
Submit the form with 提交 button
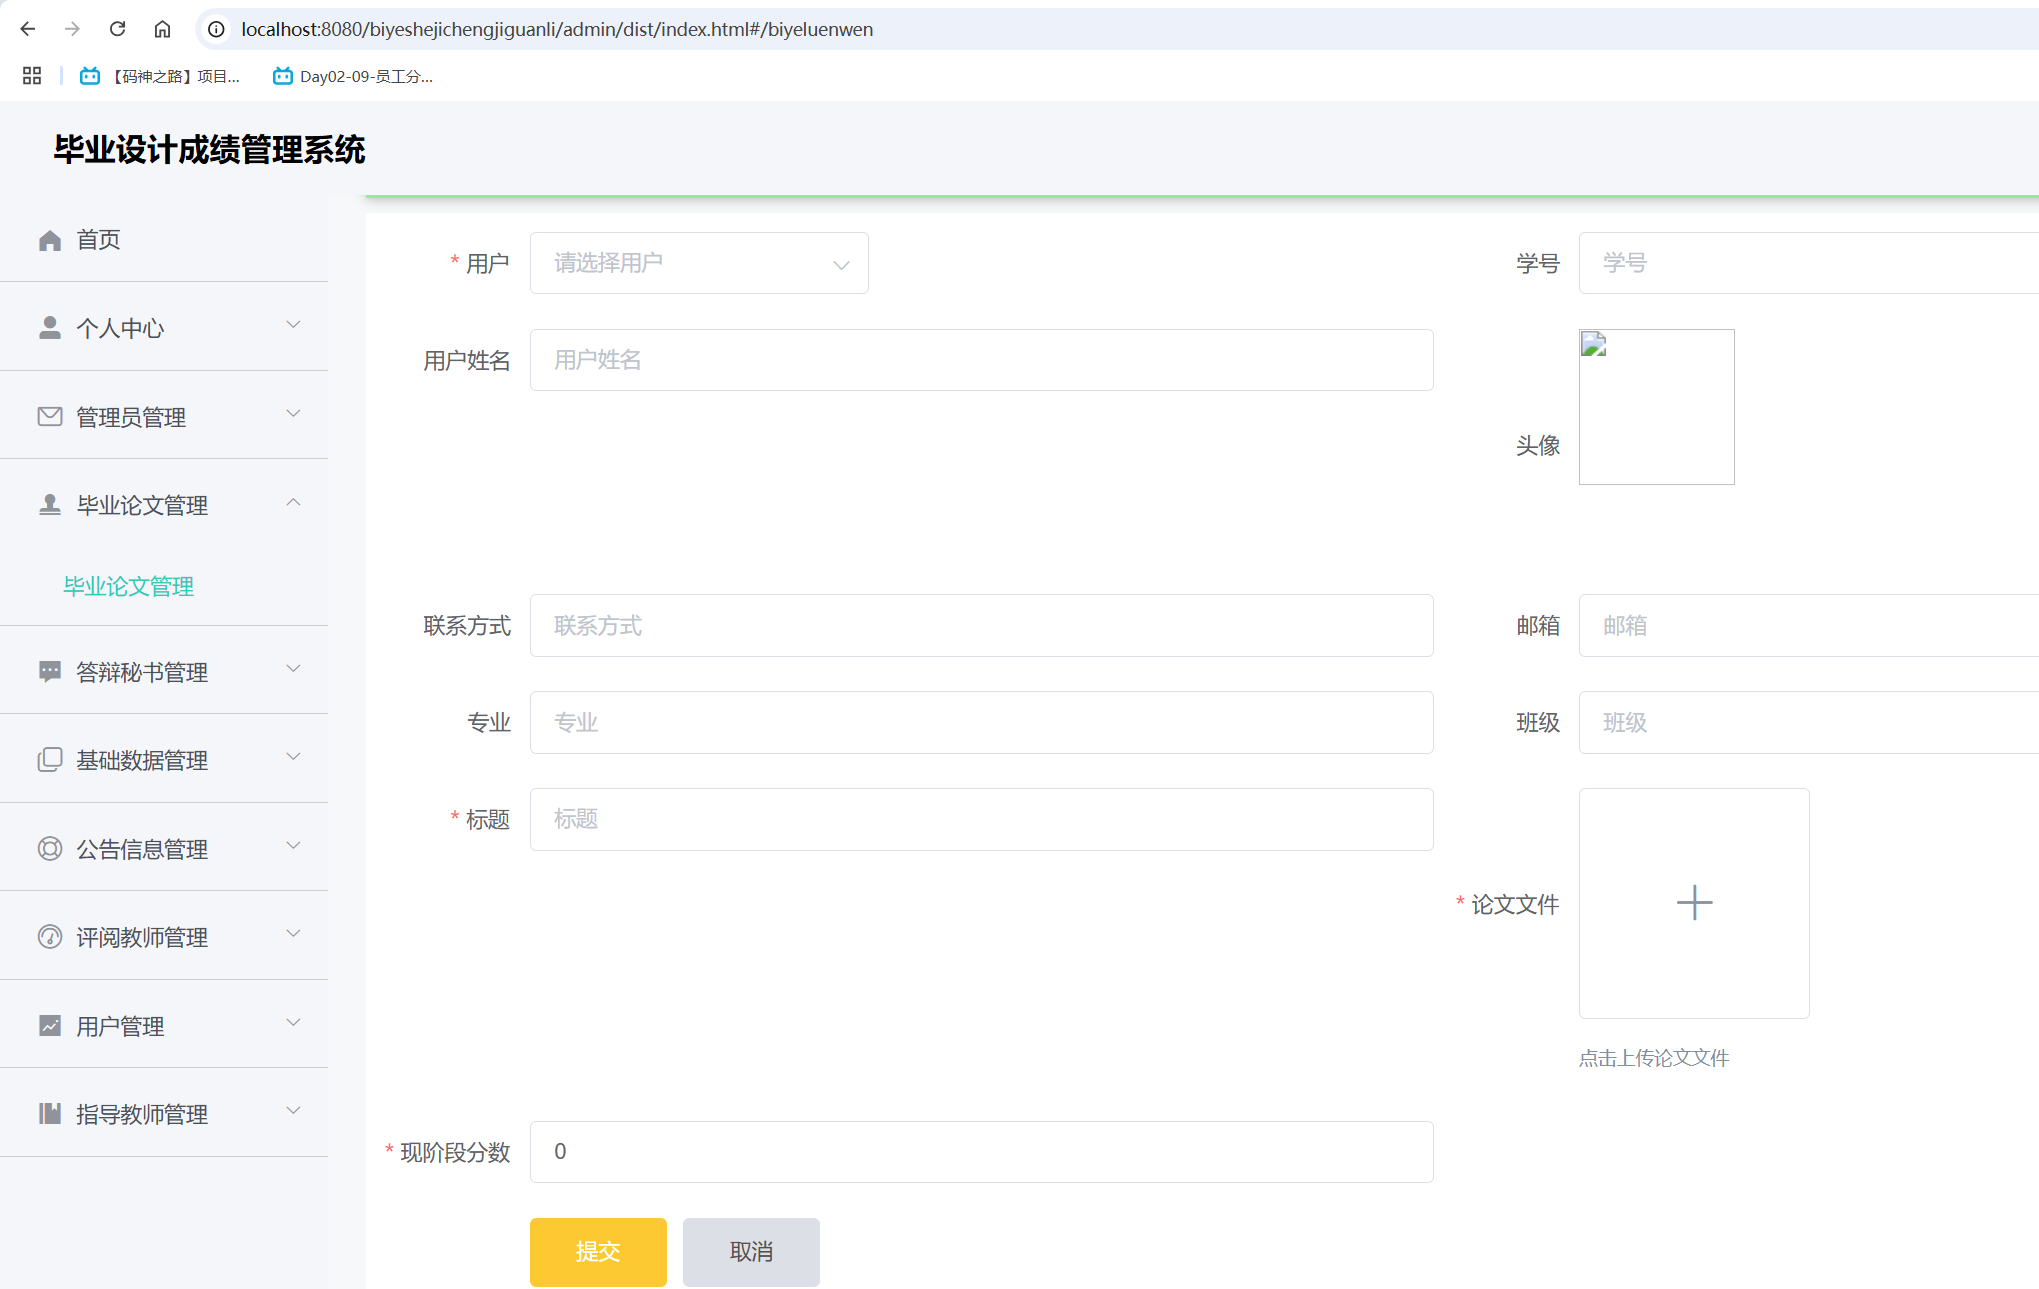[x=598, y=1252]
